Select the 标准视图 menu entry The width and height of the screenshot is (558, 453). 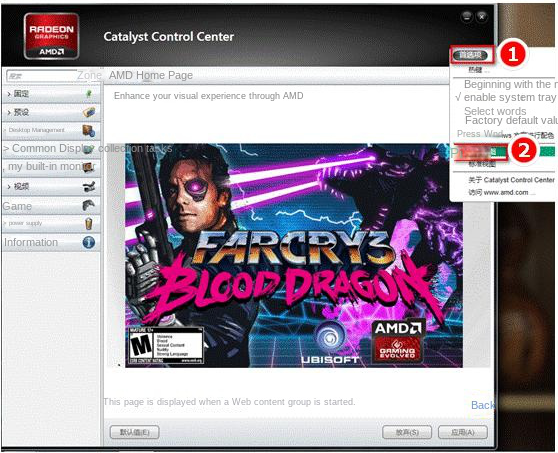(482, 164)
